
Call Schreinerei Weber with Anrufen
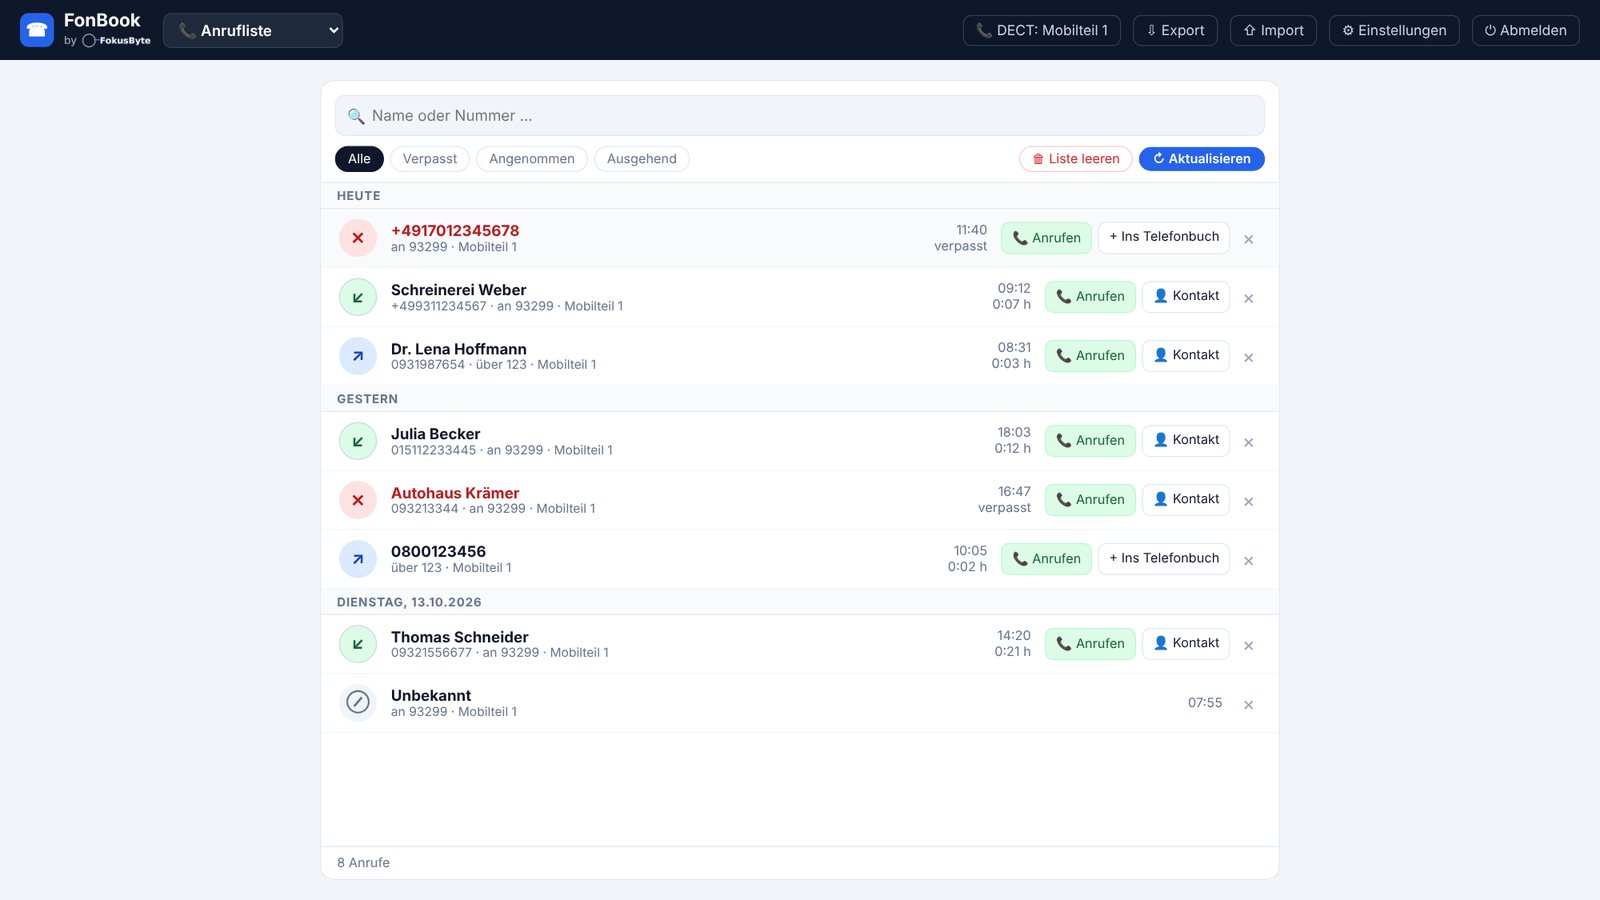[x=1090, y=297]
